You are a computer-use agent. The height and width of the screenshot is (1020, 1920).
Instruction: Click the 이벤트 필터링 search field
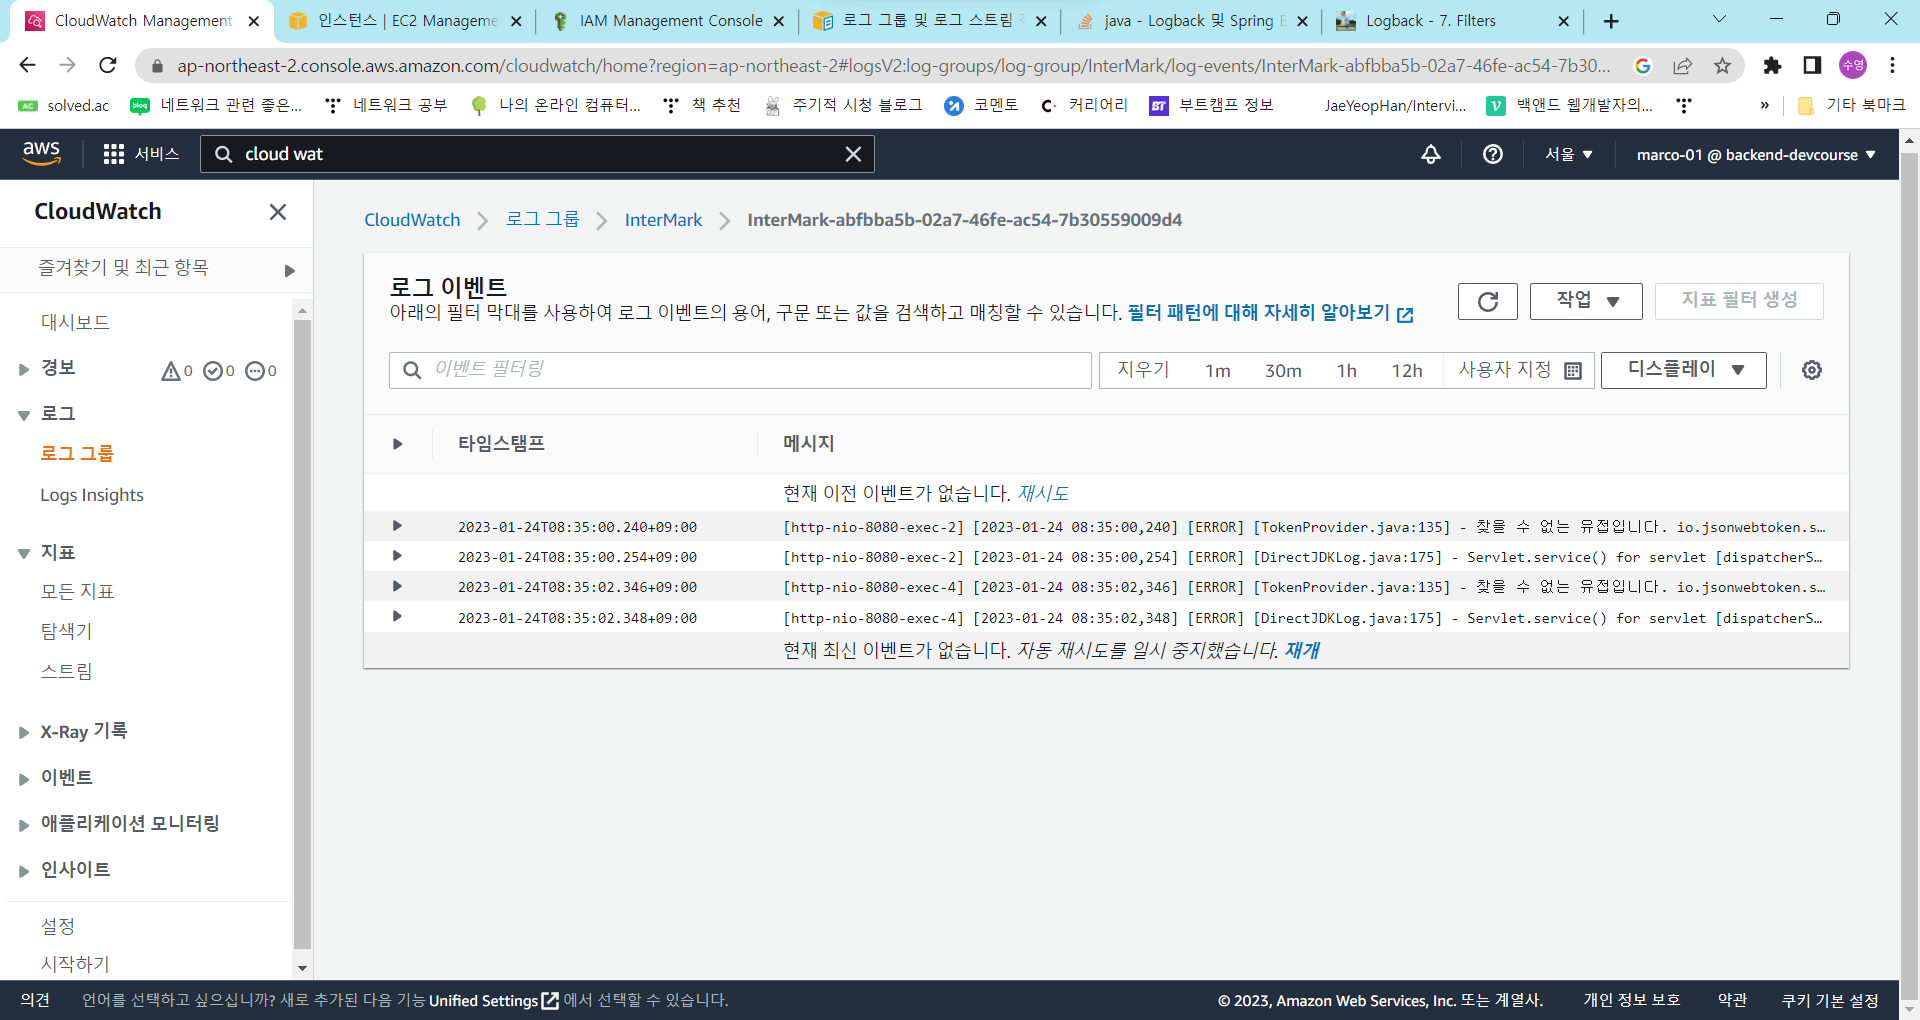point(740,370)
